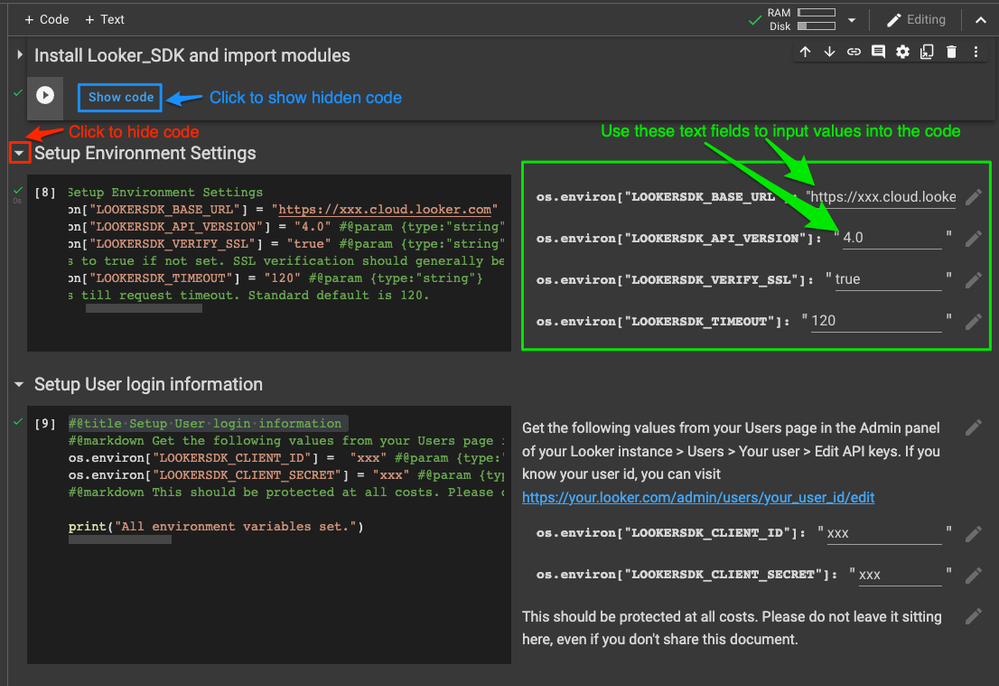This screenshot has width=999, height=686.
Task: Edit the LOOKERSDK_API_VERSION field
Action: (x=891, y=238)
